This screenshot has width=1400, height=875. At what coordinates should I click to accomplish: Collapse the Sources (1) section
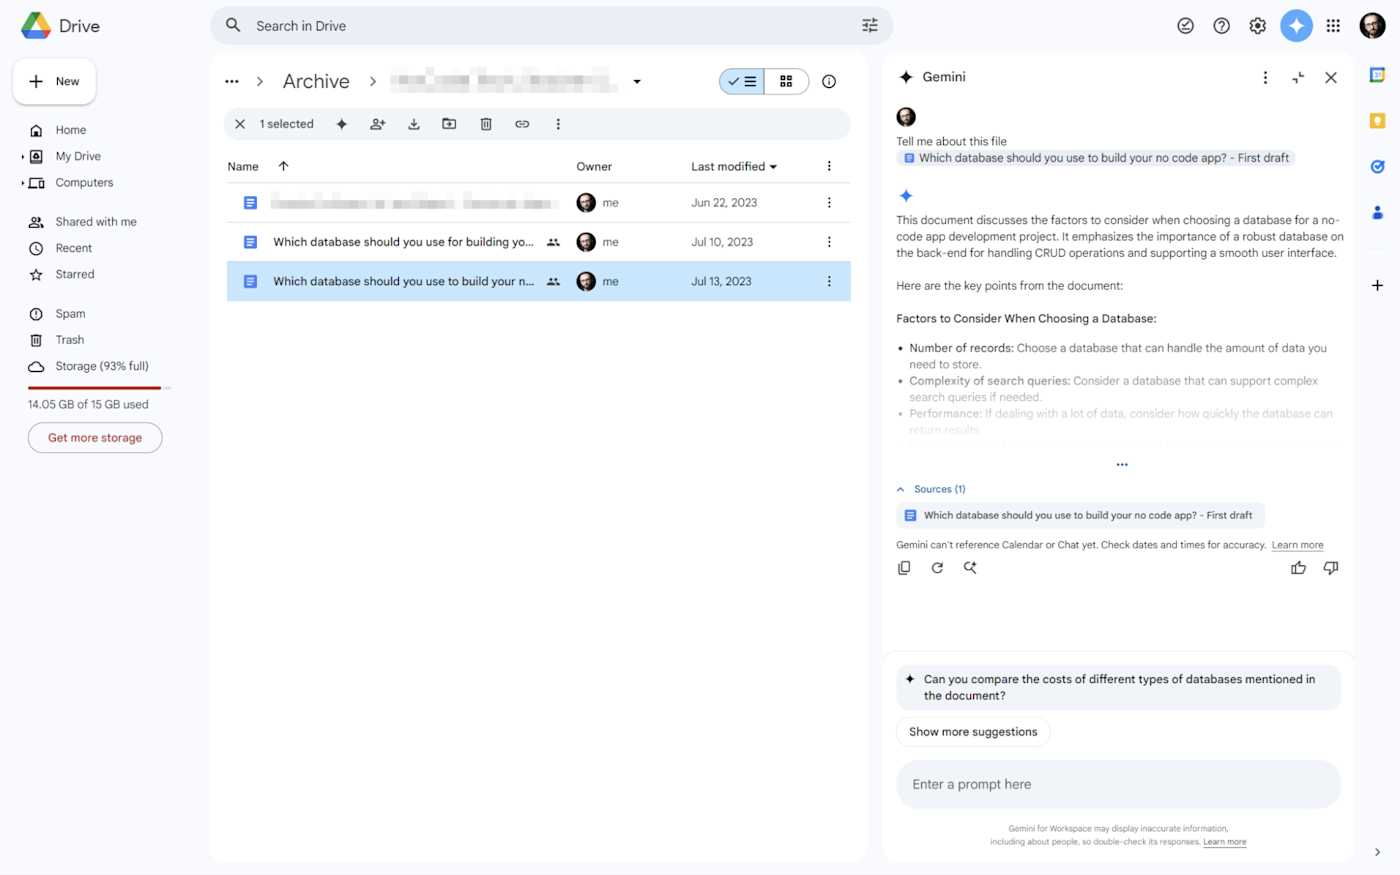point(930,489)
